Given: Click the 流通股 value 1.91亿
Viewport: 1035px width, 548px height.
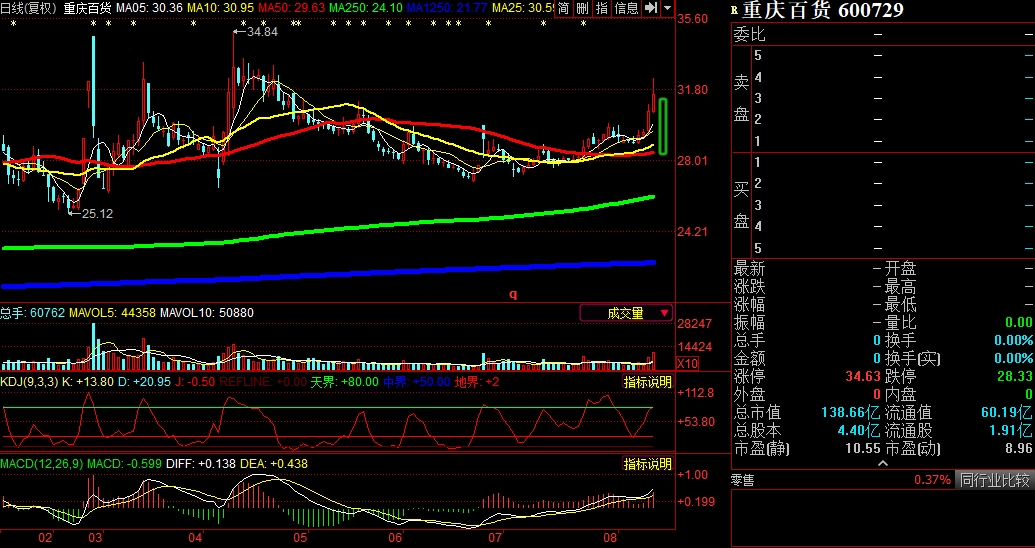Looking at the screenshot, I should 1011,430.
